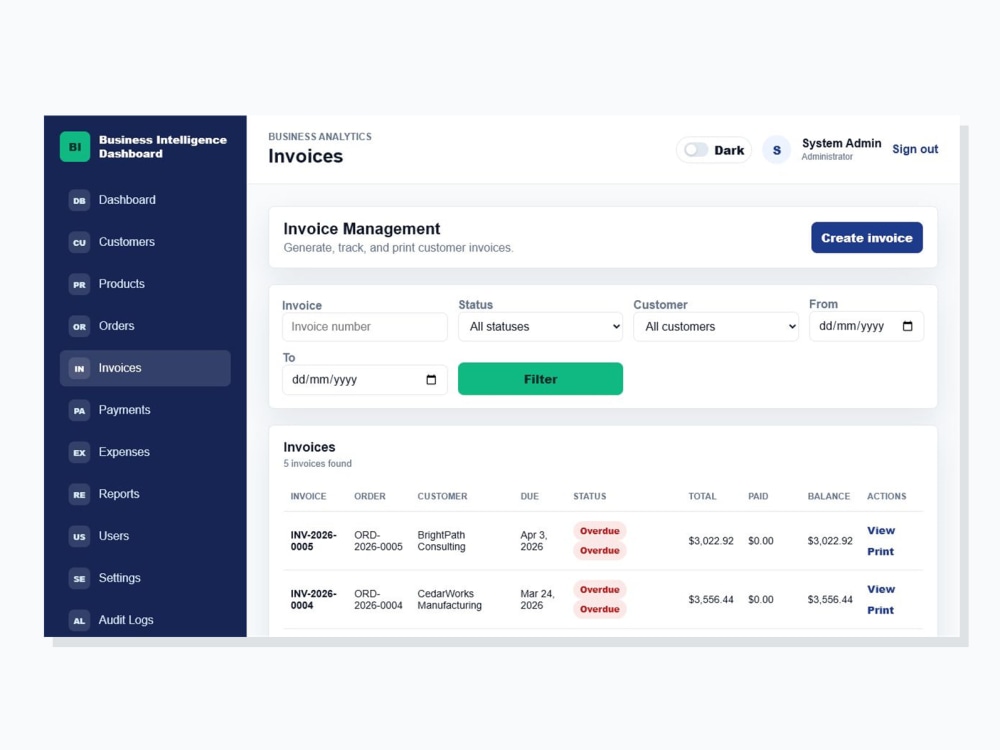
Task: Open the From date calendar picker icon
Action: (x=908, y=326)
